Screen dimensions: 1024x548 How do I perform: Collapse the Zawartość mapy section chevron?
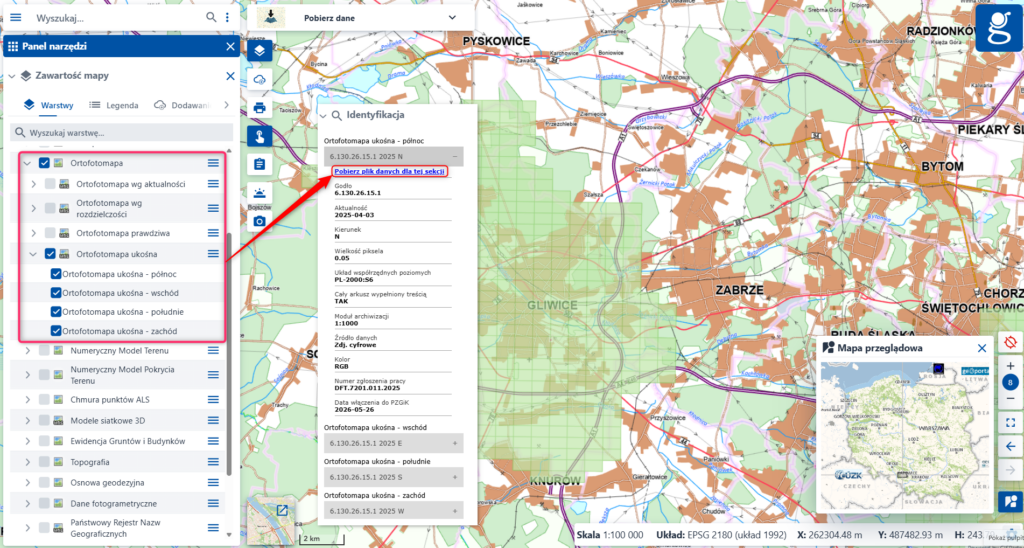(x=12, y=76)
